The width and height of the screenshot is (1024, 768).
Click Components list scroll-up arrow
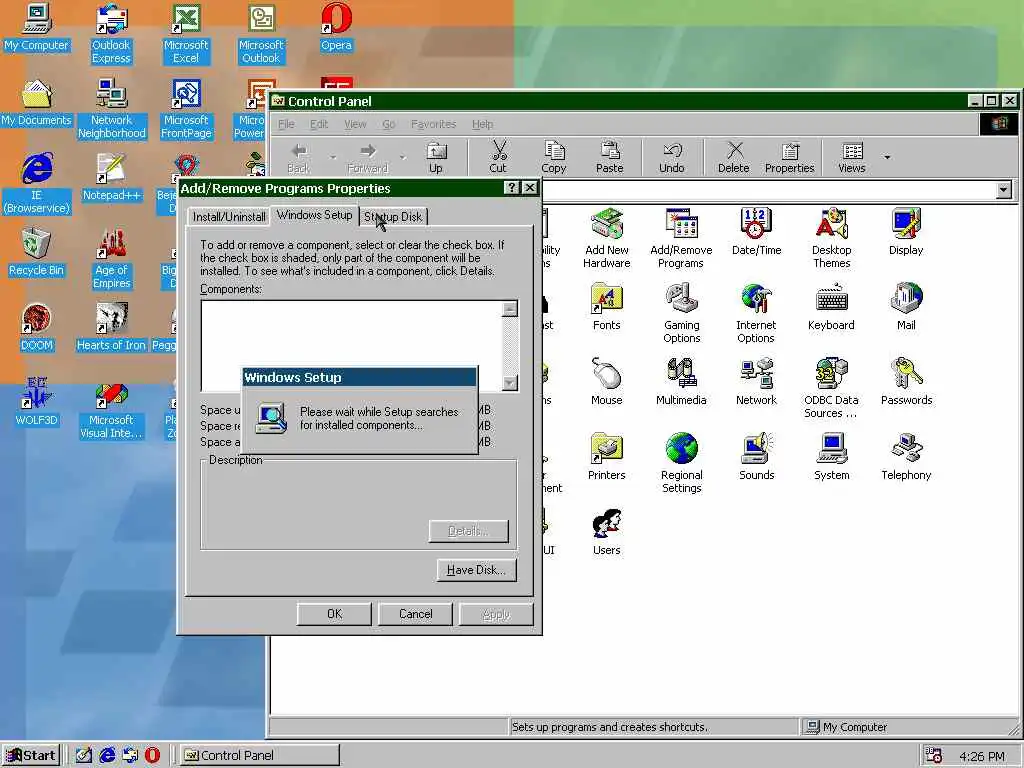510,308
